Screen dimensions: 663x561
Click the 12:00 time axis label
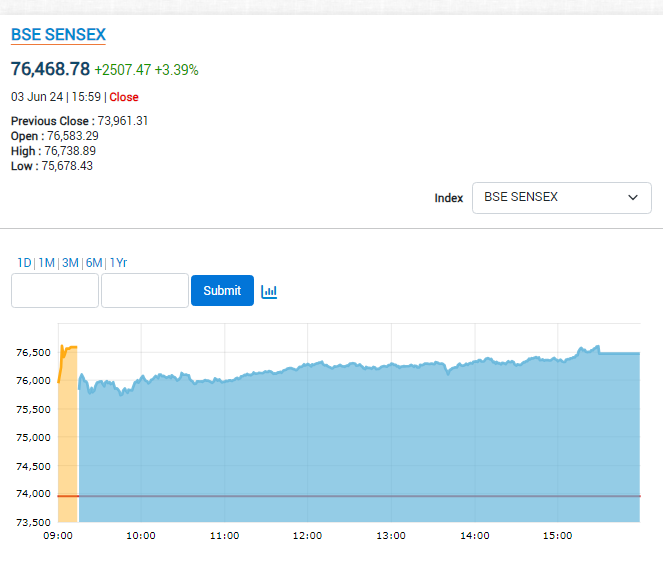307,536
